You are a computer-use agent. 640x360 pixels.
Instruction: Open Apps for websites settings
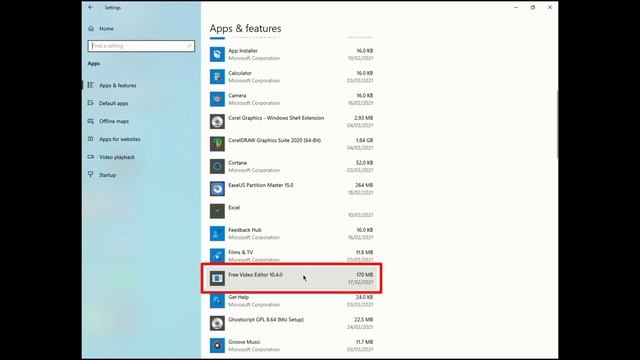[120, 139]
